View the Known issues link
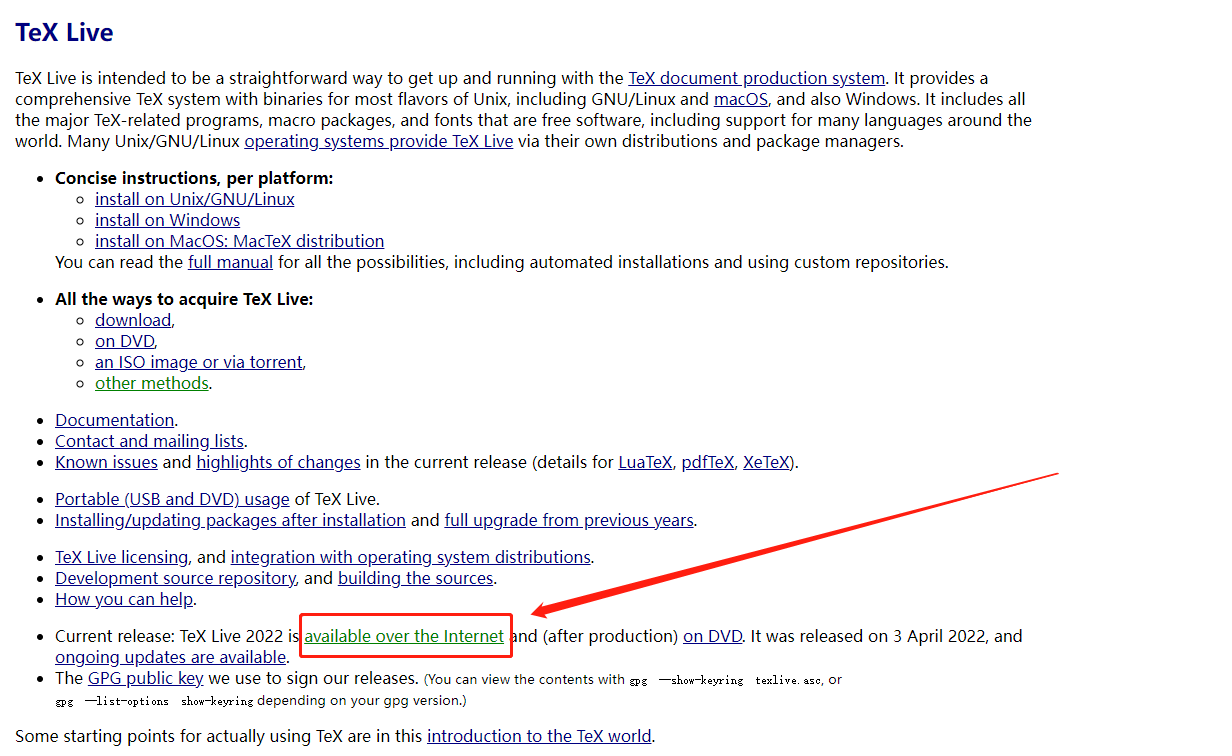This screenshot has width=1232, height=756. [106, 462]
